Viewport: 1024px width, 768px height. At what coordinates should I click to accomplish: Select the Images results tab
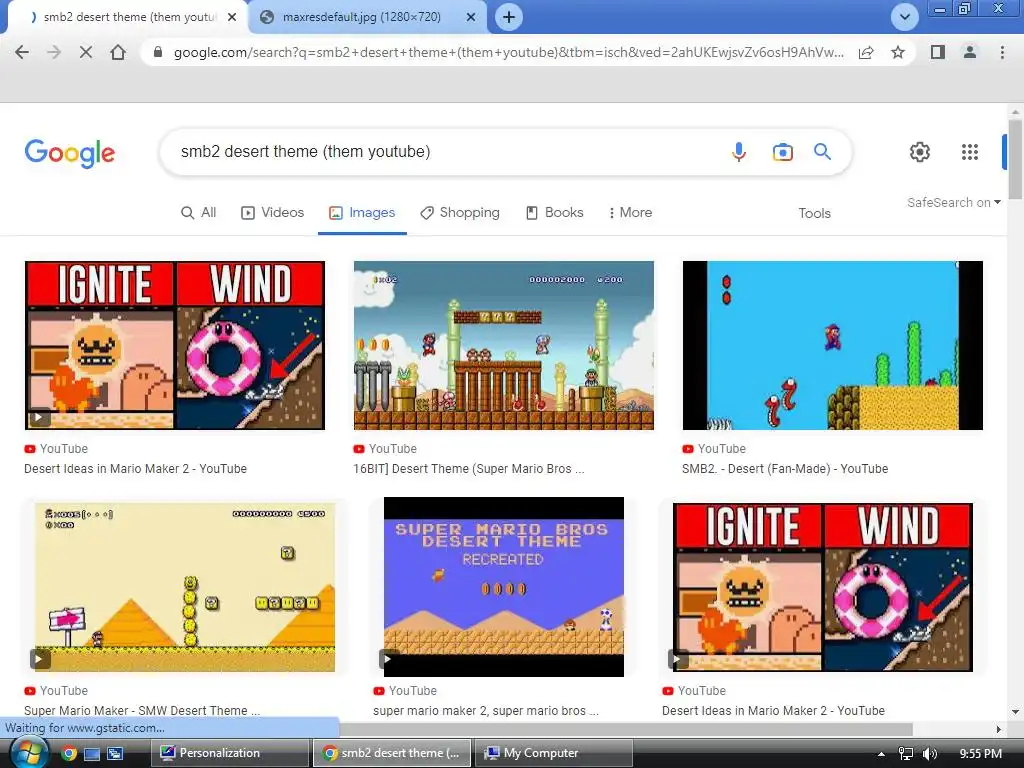[x=362, y=212]
